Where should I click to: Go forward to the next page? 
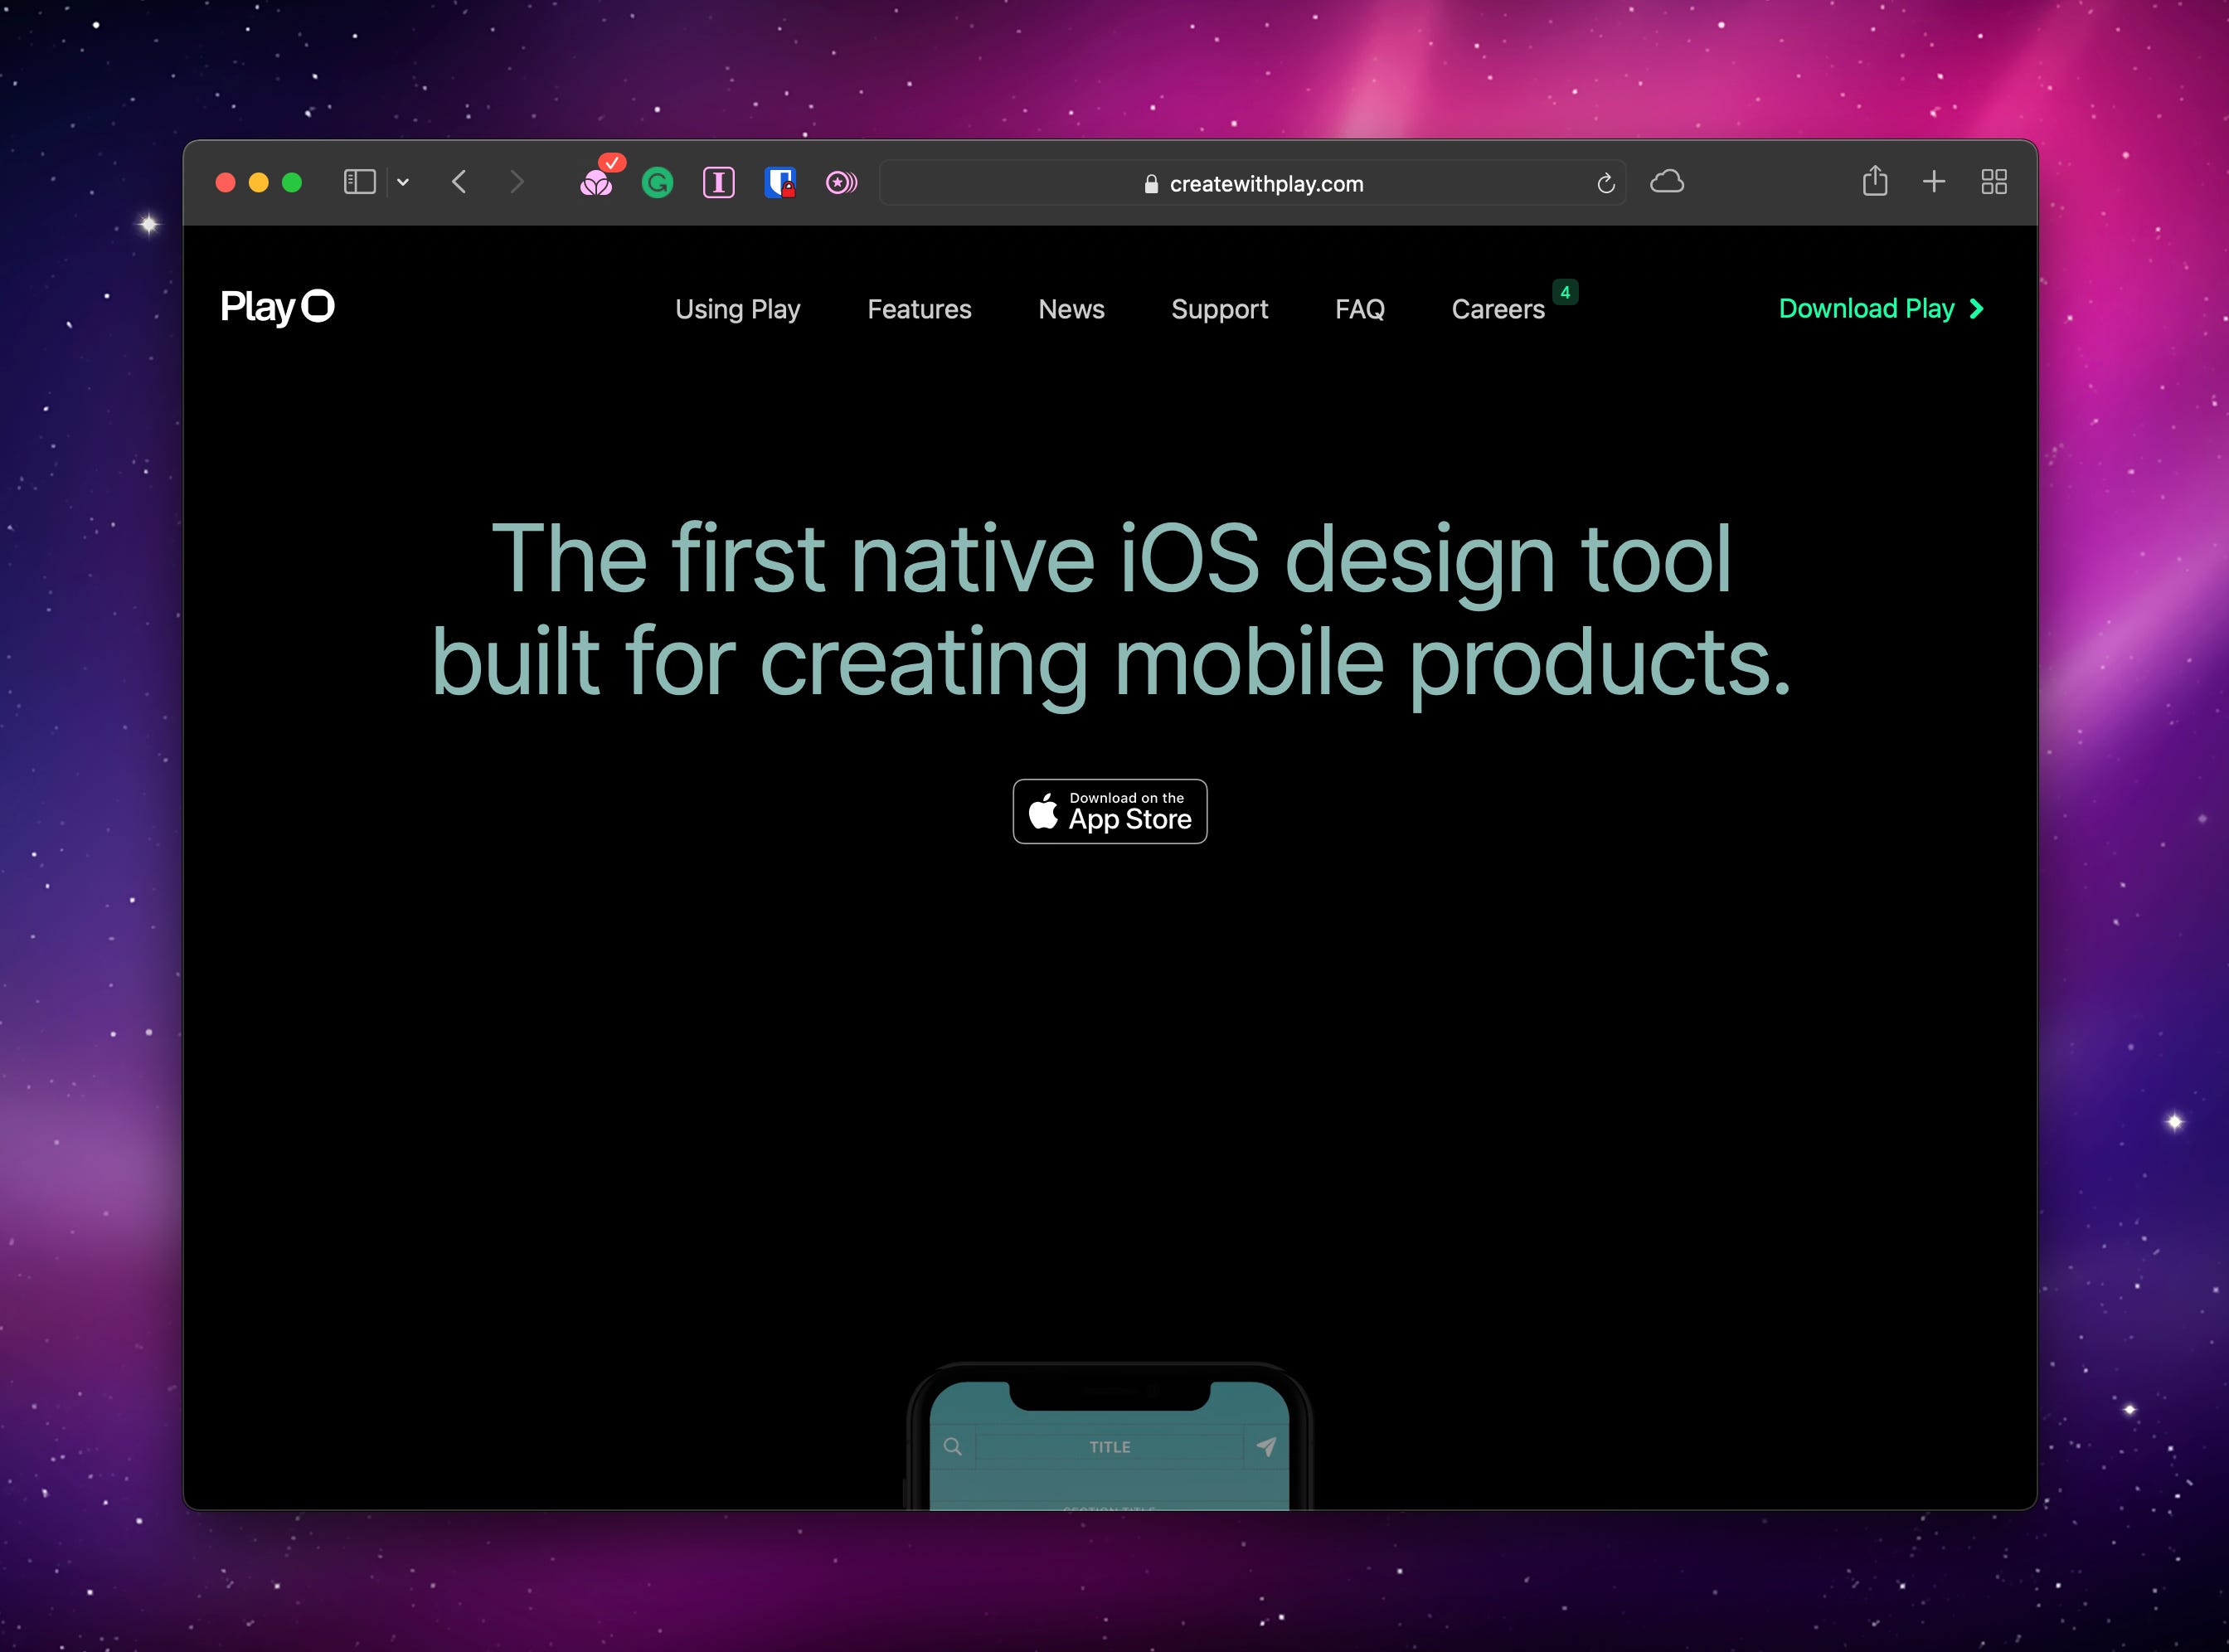[516, 182]
